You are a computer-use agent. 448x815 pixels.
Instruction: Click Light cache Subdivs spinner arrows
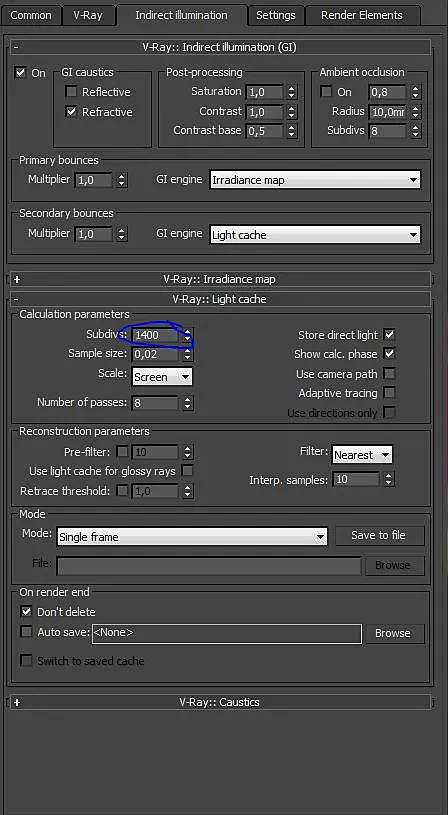188,335
